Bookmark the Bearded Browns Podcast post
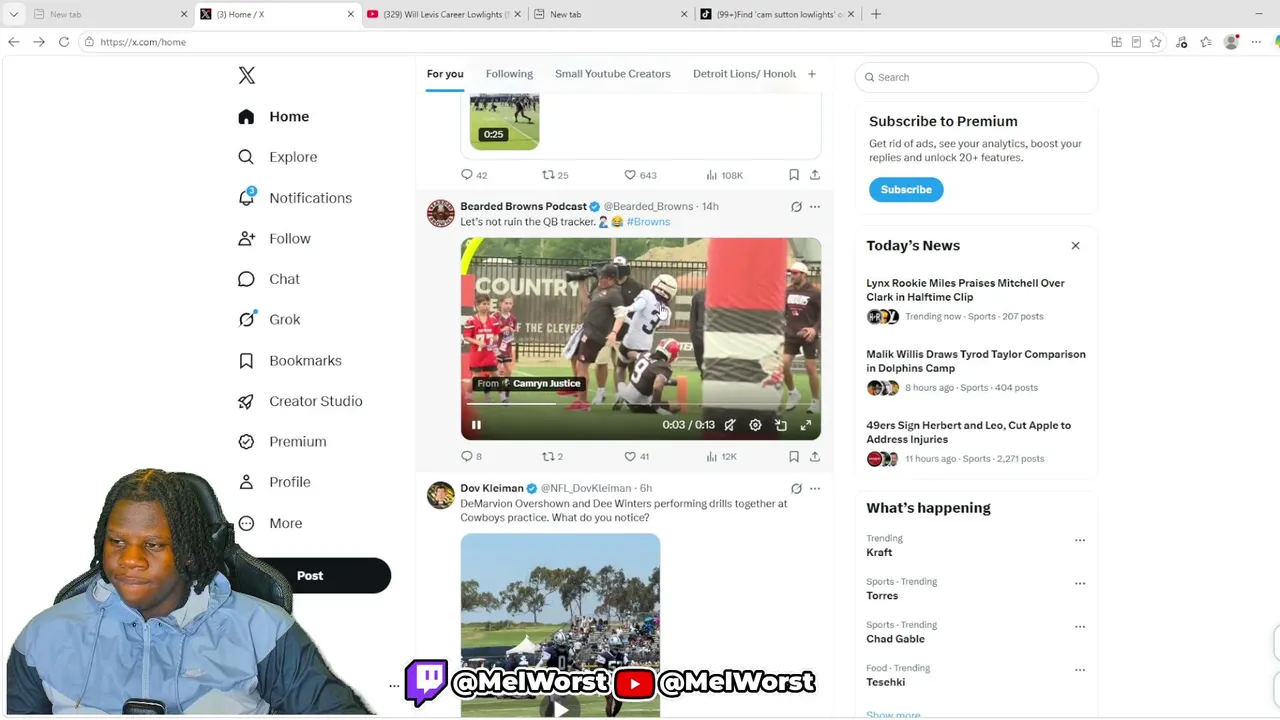 (x=794, y=457)
